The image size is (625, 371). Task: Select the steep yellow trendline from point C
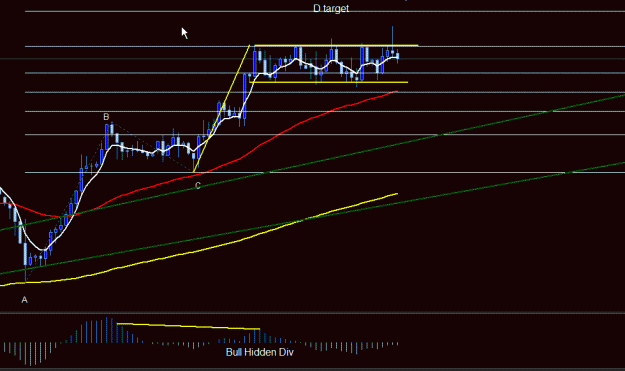(x=222, y=108)
